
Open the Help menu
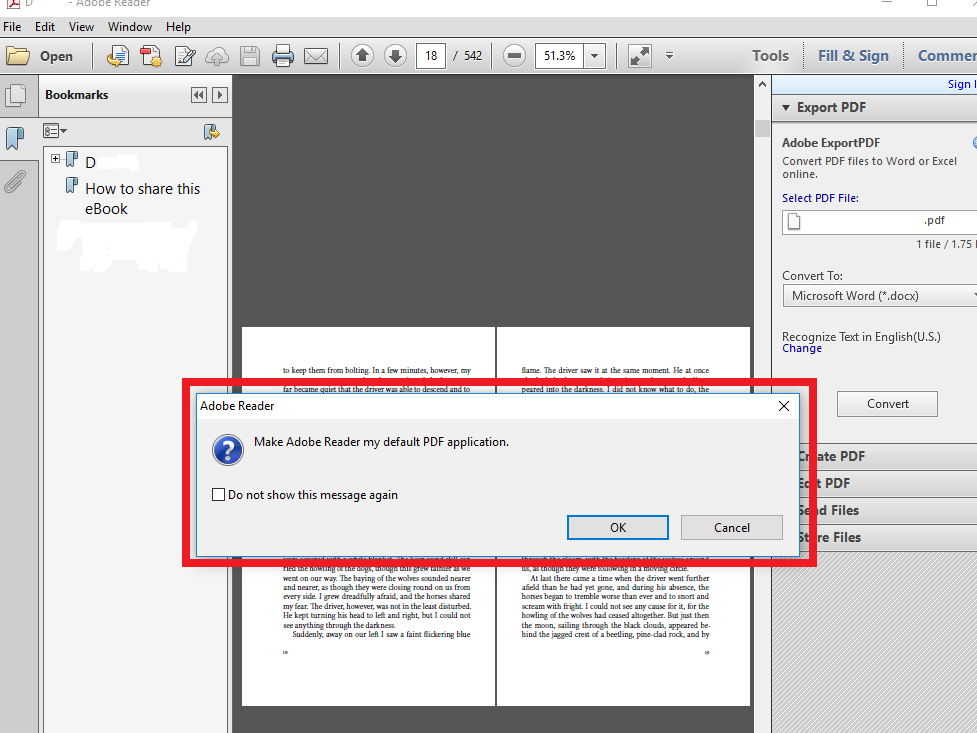pyautogui.click(x=178, y=27)
